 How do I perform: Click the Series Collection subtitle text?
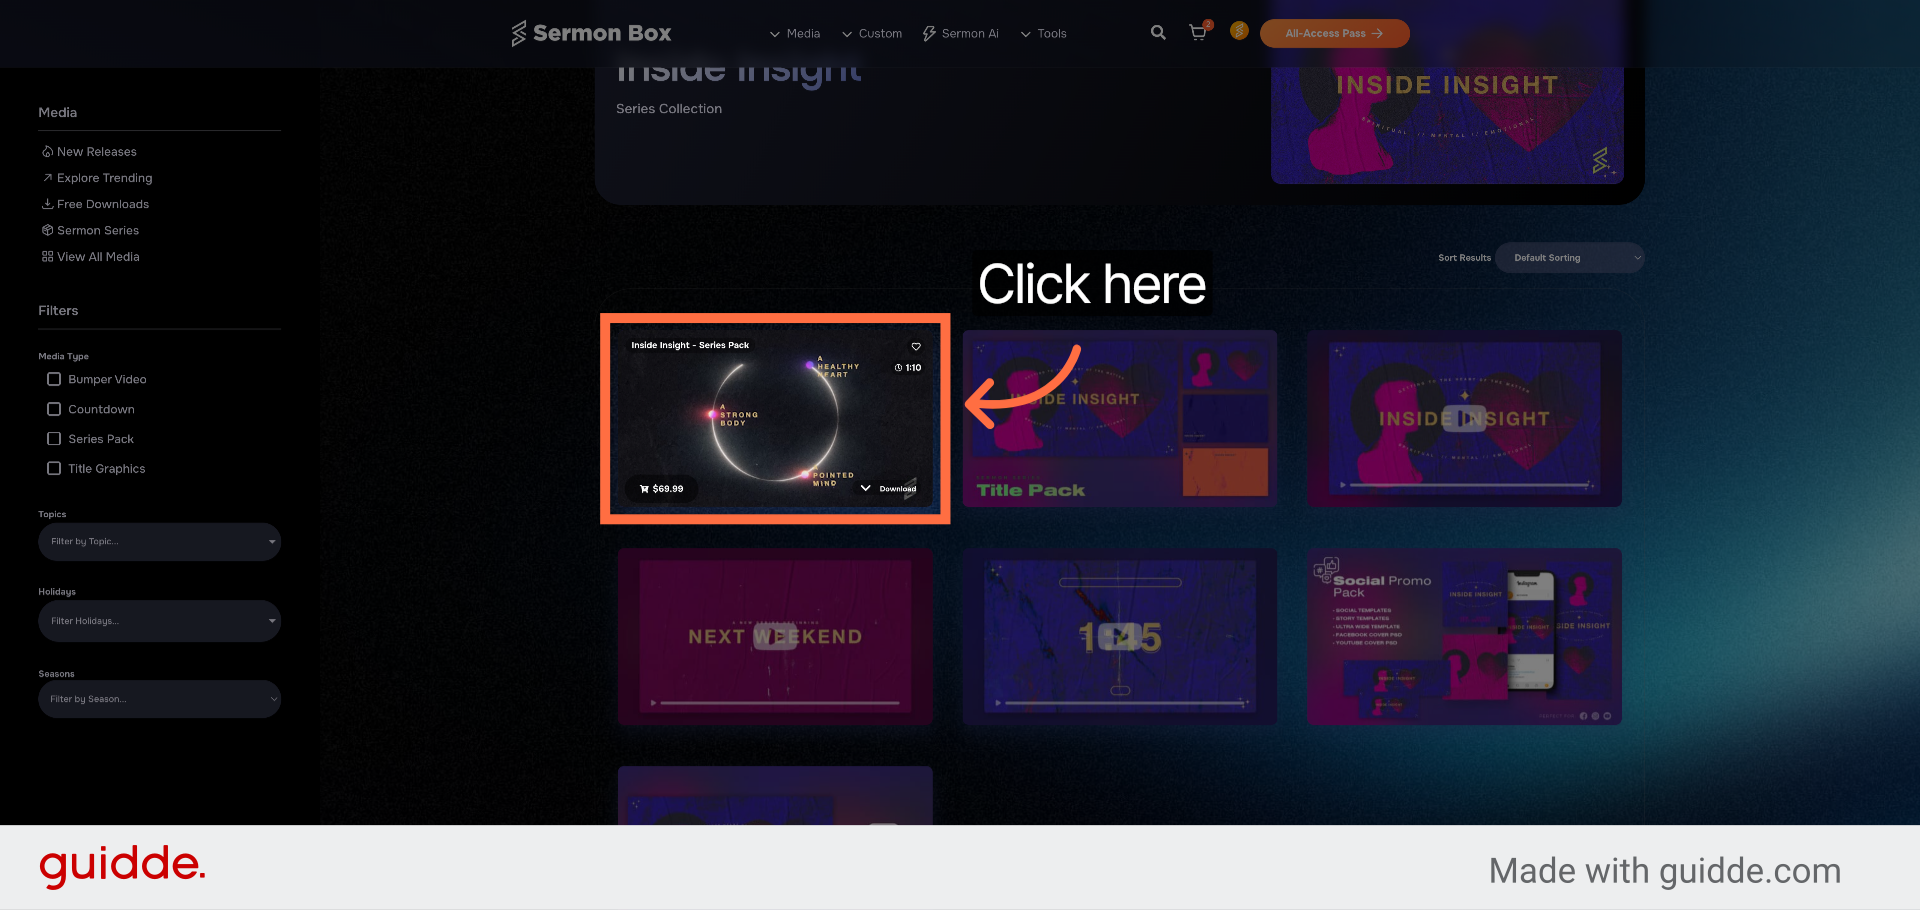coord(669,109)
